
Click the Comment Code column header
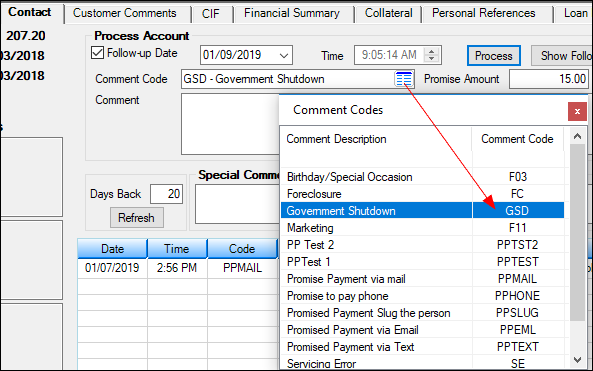tap(517, 139)
